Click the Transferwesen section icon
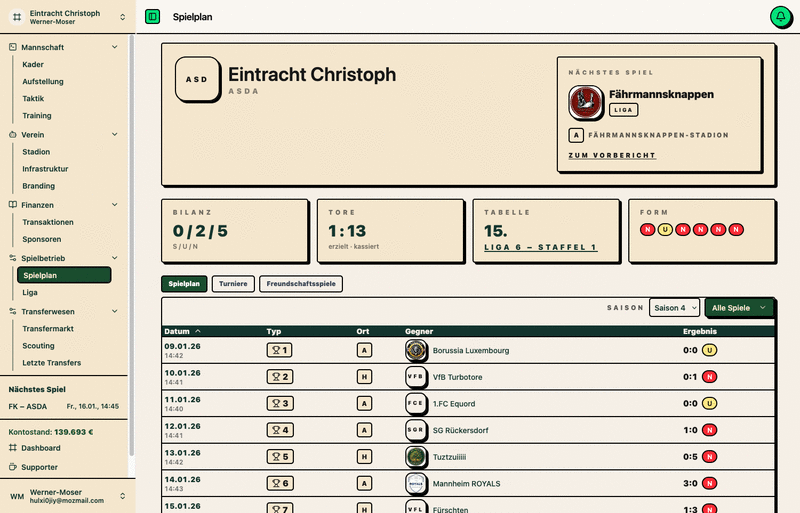 tap(13, 311)
